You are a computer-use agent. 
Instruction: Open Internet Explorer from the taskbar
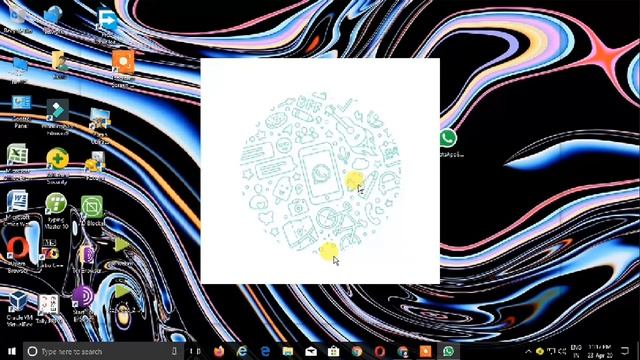[242, 351]
